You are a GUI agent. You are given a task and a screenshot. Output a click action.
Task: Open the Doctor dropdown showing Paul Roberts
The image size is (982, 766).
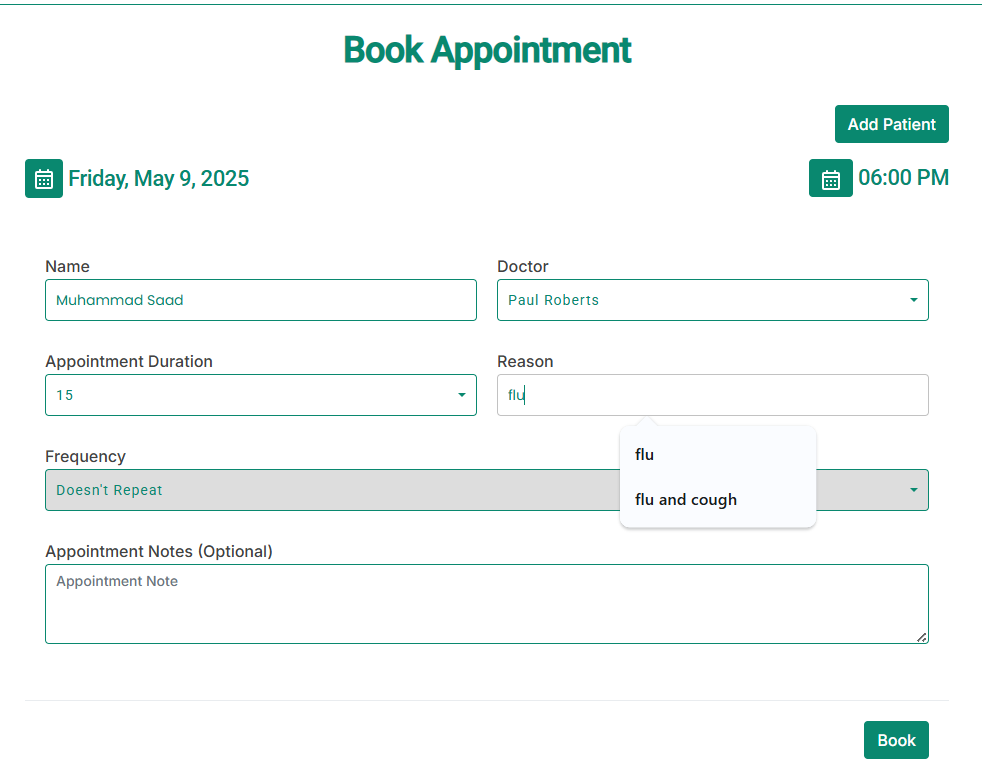(x=713, y=300)
